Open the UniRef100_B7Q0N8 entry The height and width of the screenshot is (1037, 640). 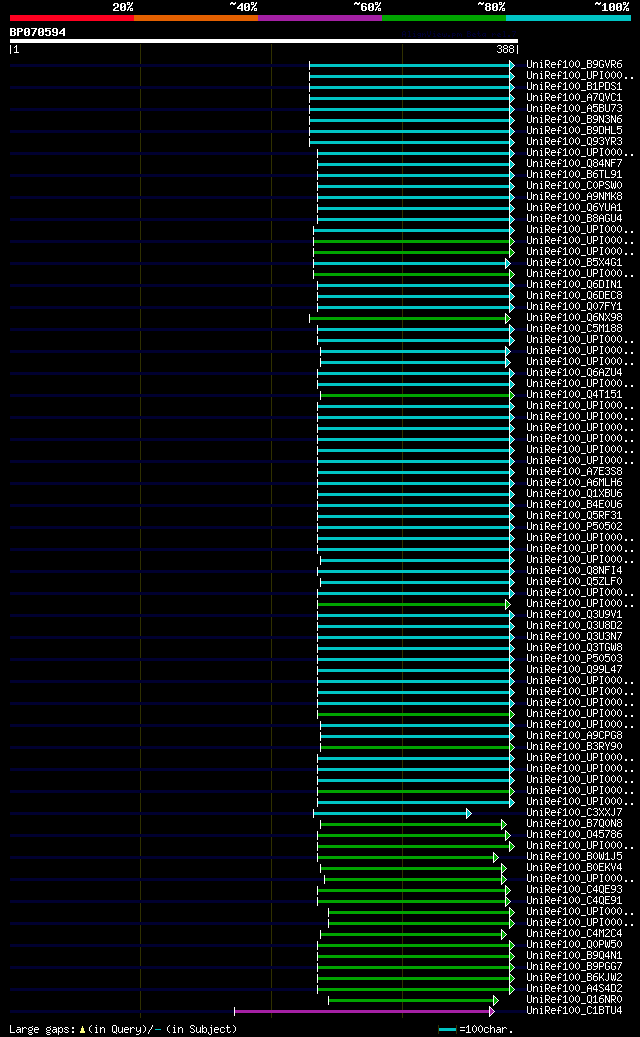click(x=574, y=823)
